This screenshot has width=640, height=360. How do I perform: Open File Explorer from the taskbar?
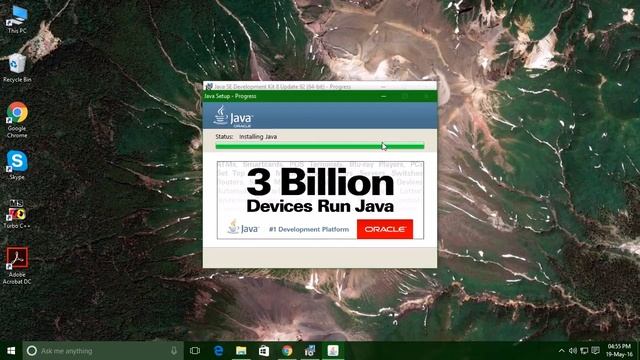(x=241, y=351)
